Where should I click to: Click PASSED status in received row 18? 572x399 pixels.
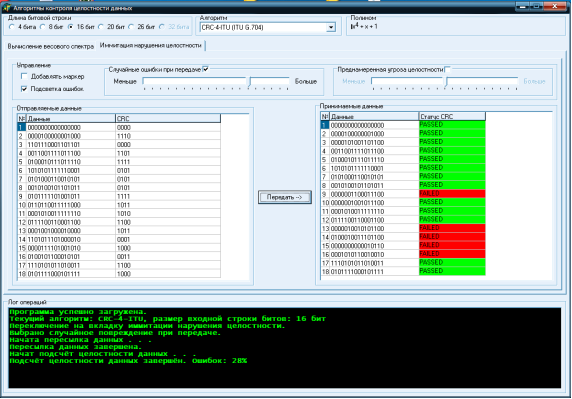(x=452, y=271)
